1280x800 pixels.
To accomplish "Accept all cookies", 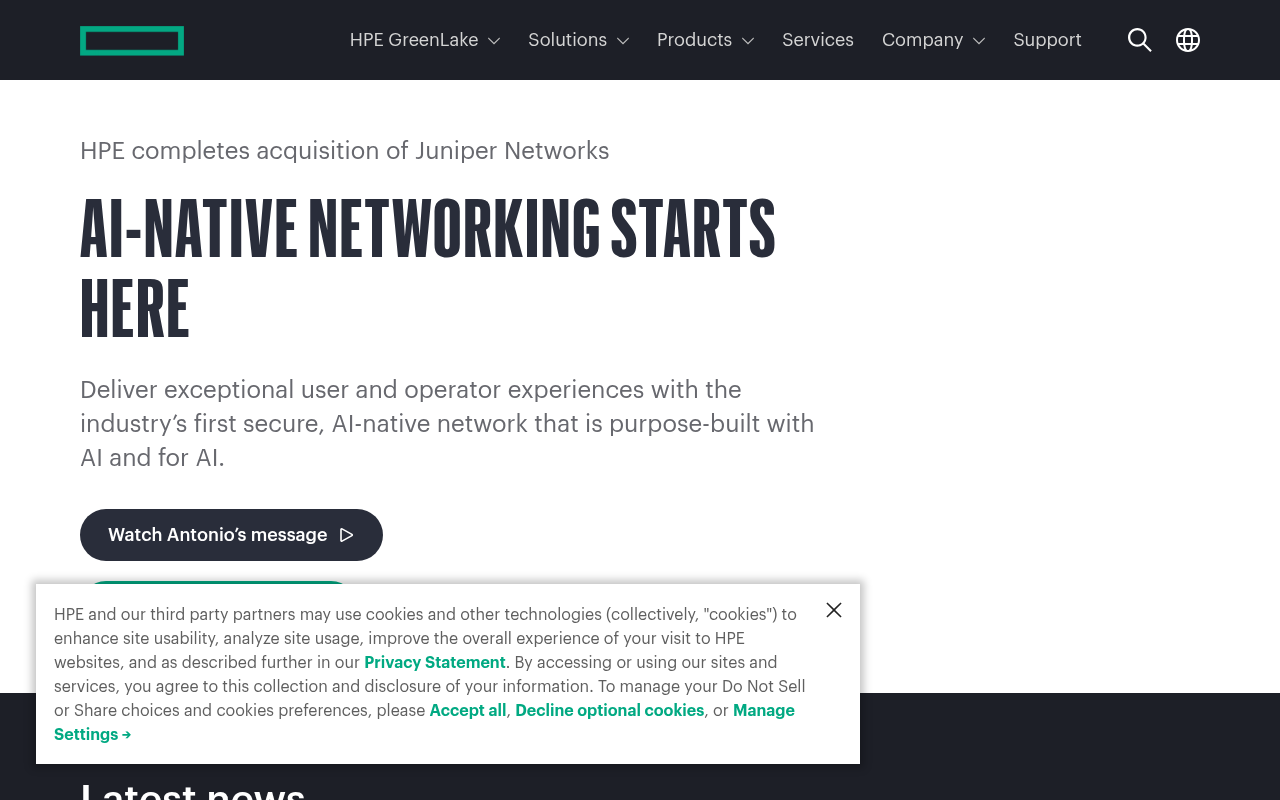I will pos(468,710).
